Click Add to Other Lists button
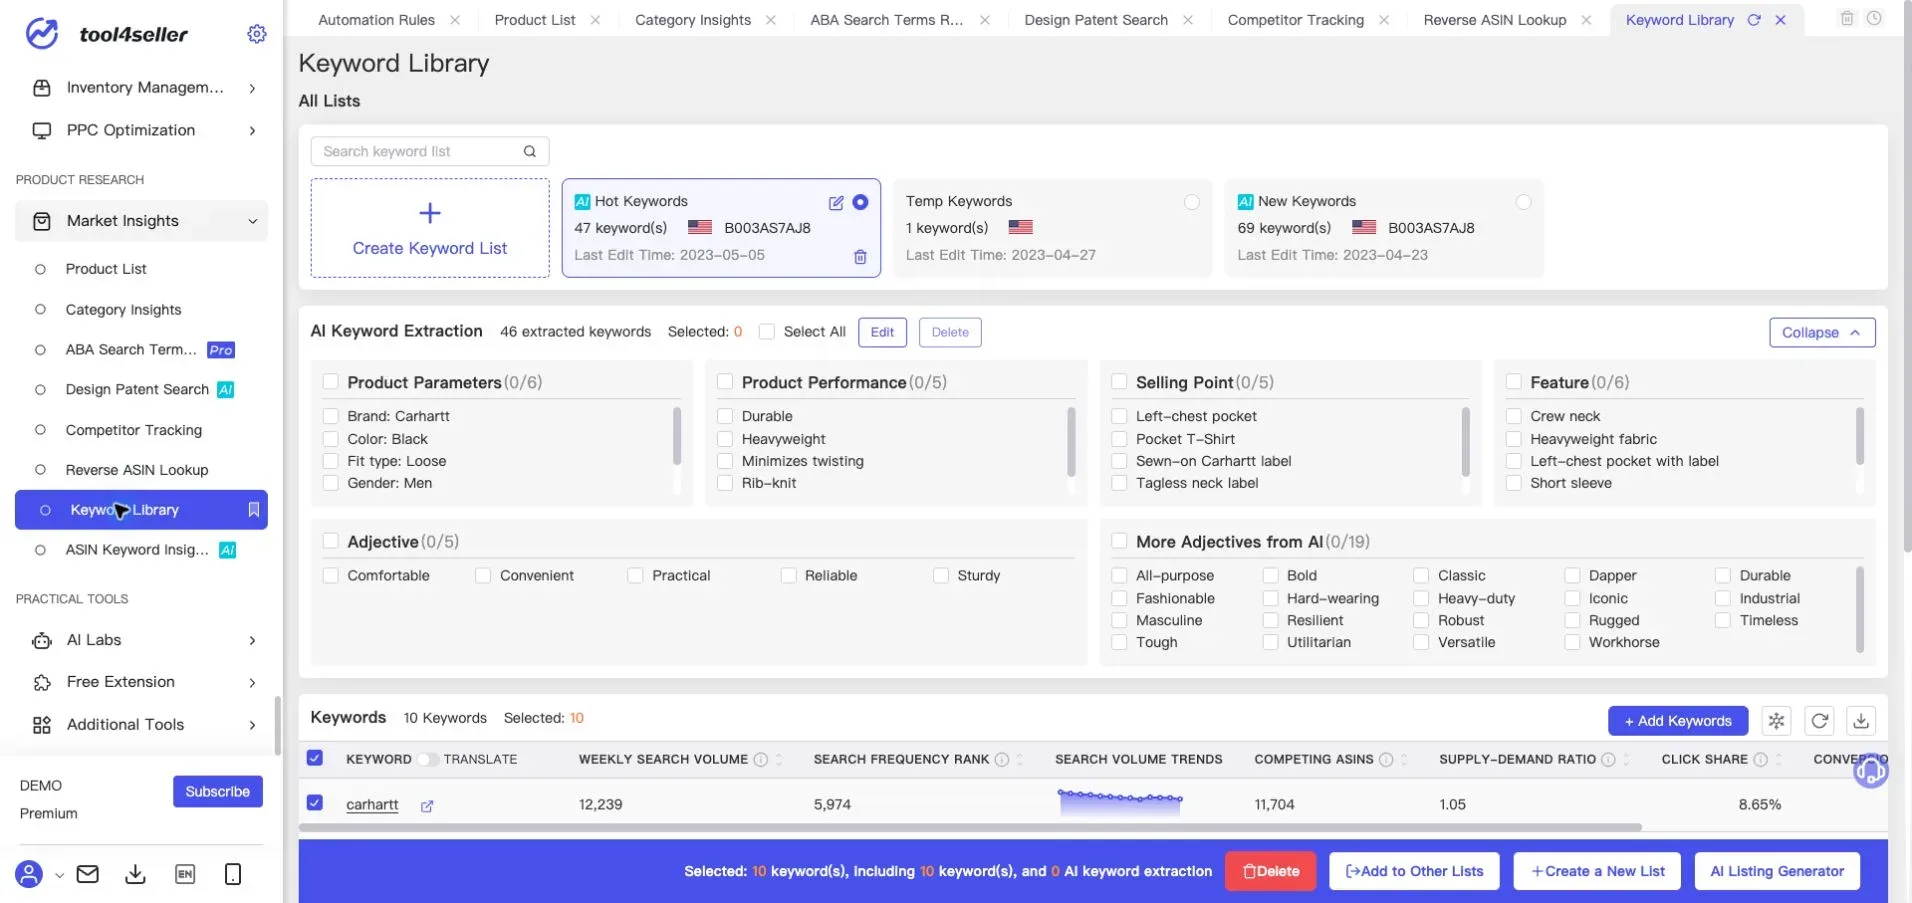Screen dimensions: 1912x903 pyautogui.click(x=1414, y=871)
